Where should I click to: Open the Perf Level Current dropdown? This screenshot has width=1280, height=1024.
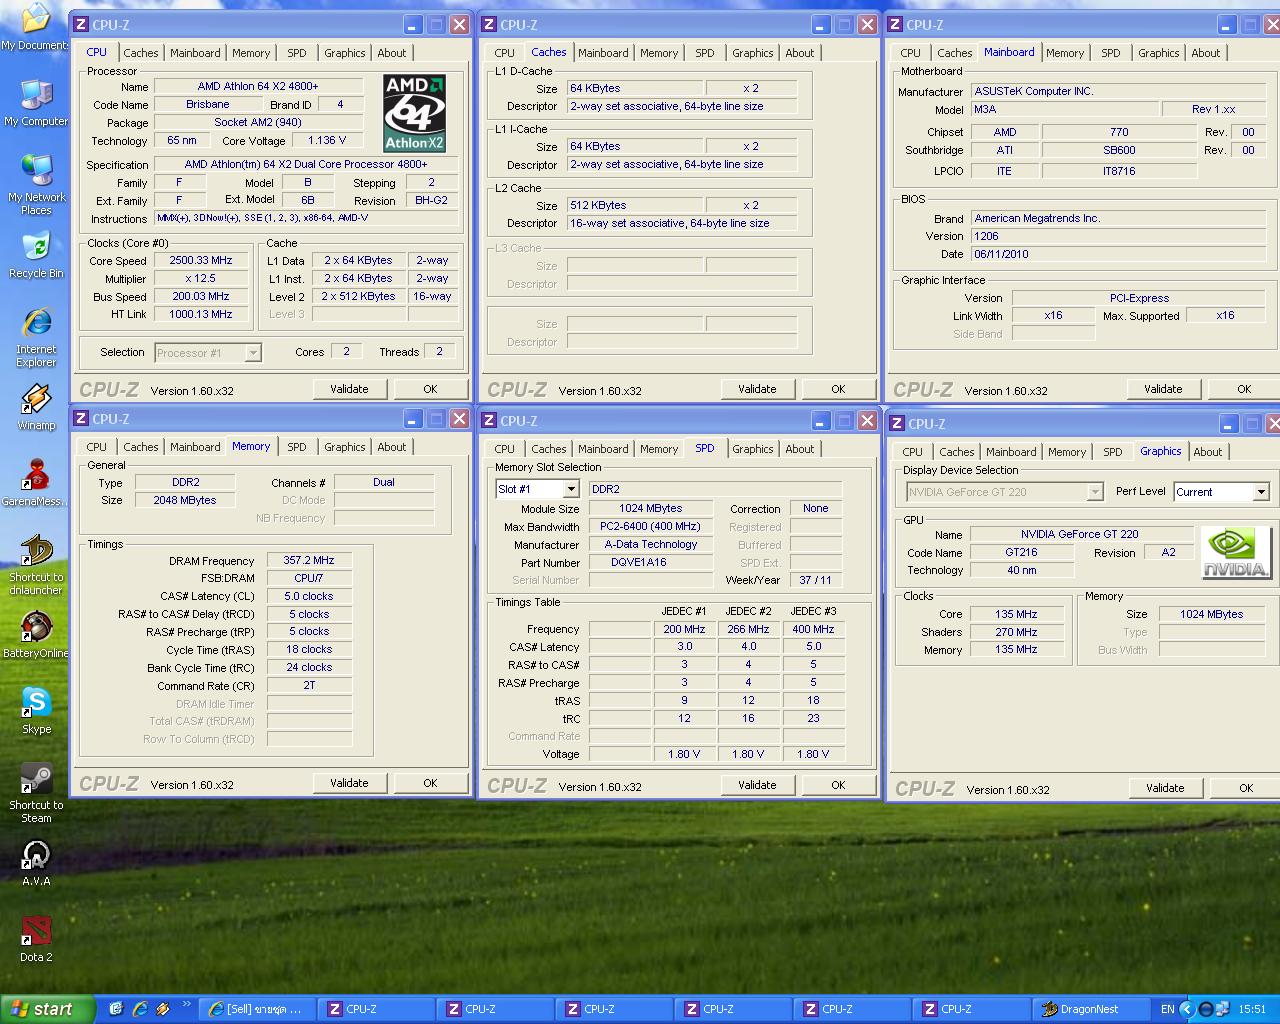pyautogui.click(x=1261, y=492)
